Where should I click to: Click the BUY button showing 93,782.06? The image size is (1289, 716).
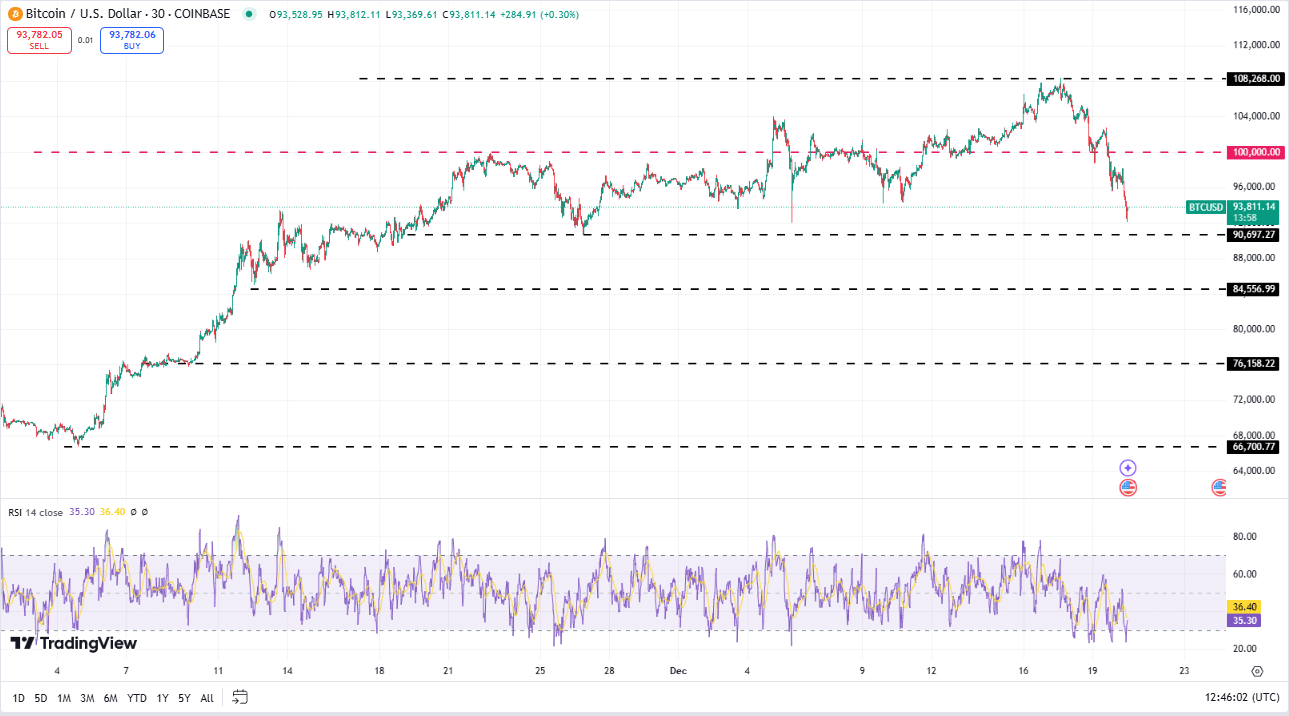coord(131,39)
